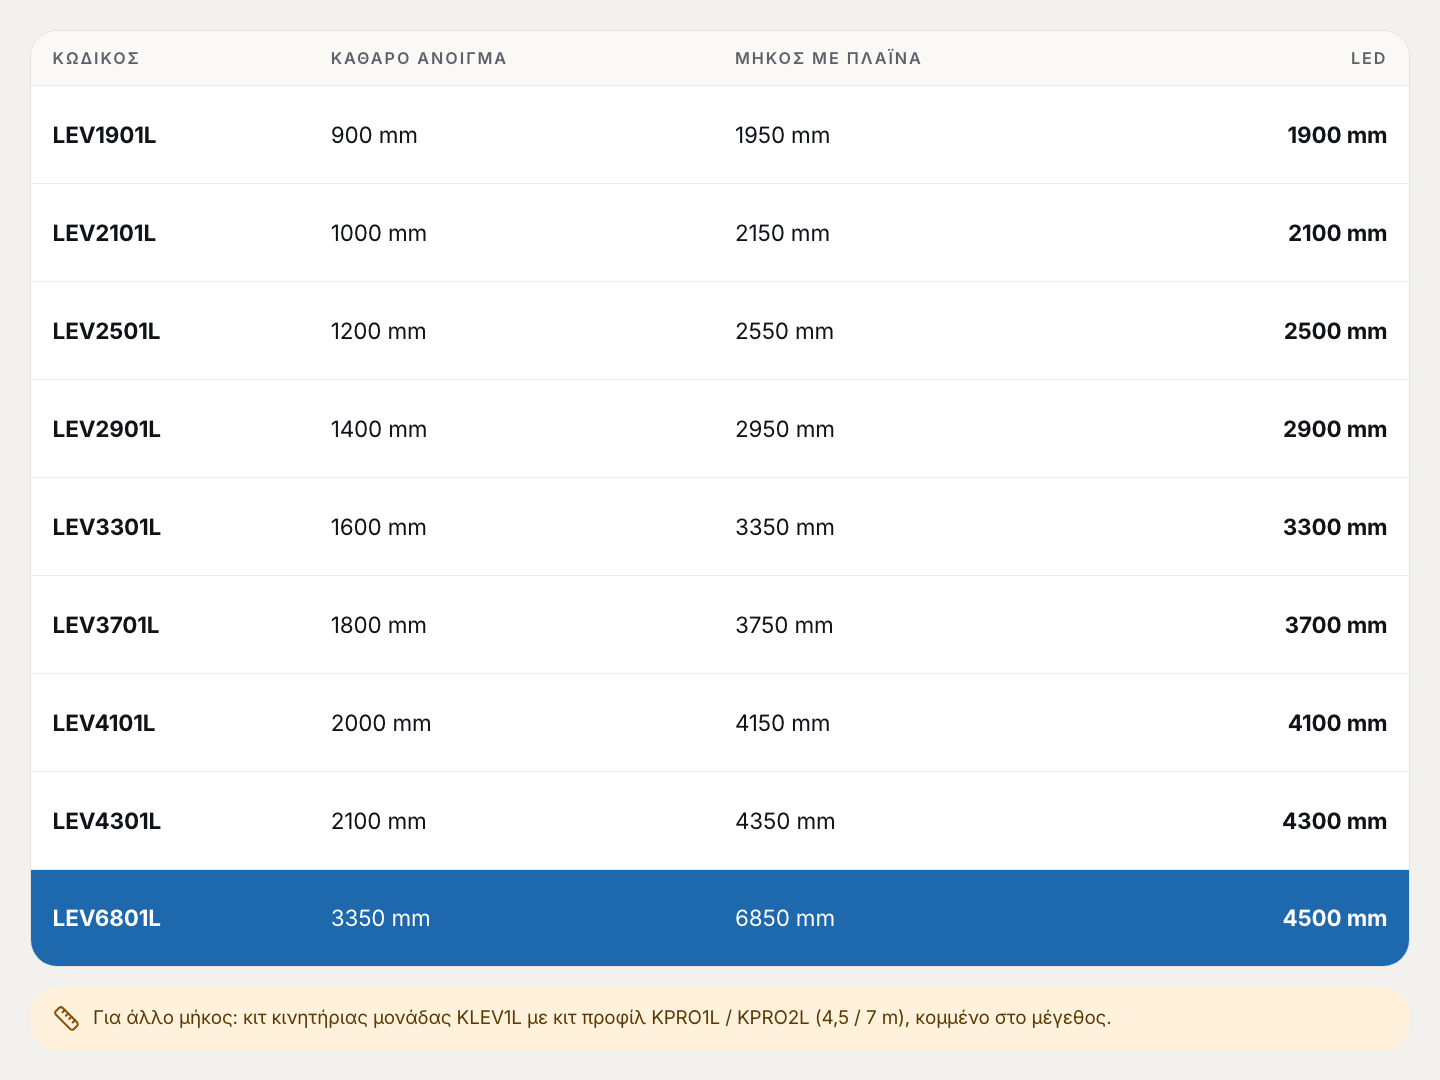Click the LED column header
The image size is (1440, 1080).
(x=1368, y=58)
